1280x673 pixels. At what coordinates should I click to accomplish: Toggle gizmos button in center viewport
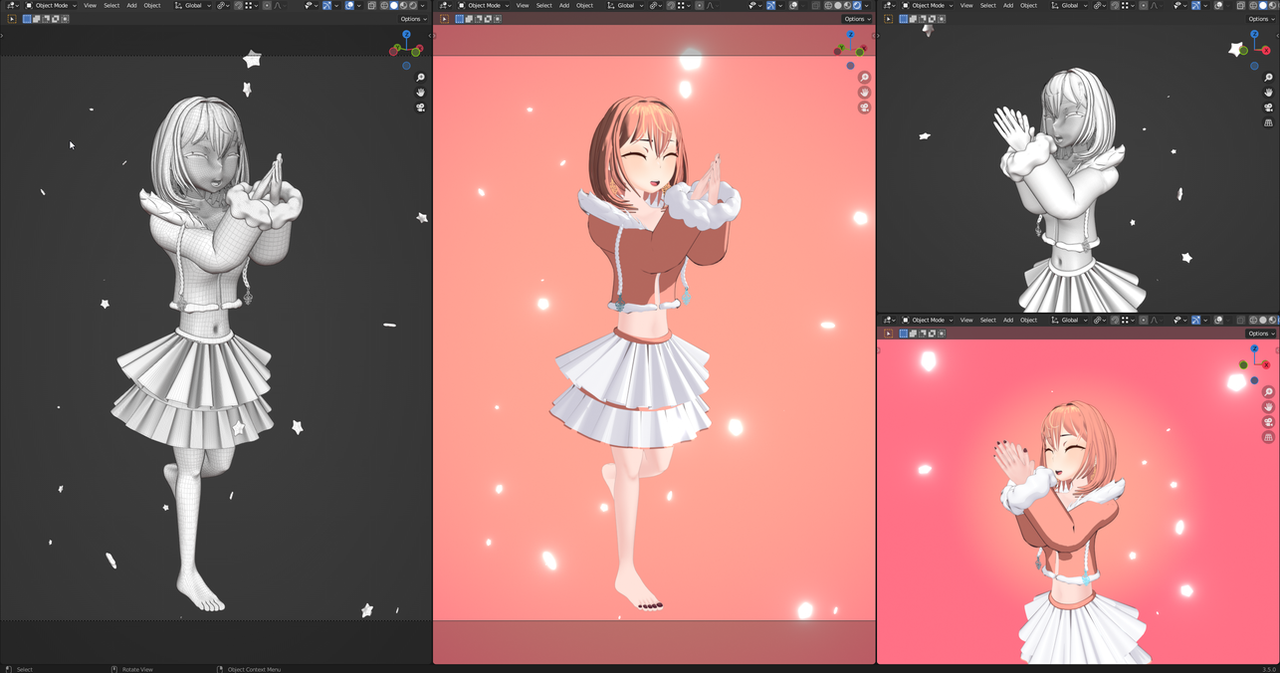[x=771, y=5]
